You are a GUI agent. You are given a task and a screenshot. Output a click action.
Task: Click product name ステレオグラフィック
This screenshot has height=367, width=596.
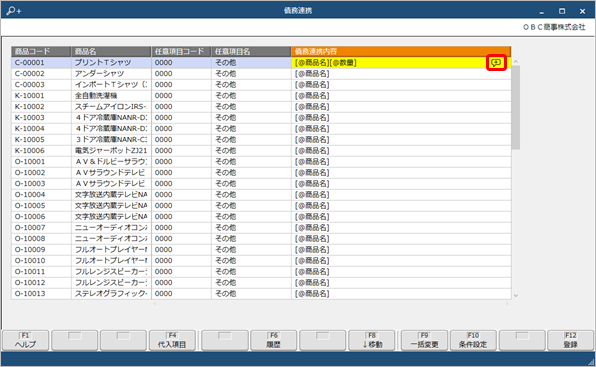click(x=111, y=294)
